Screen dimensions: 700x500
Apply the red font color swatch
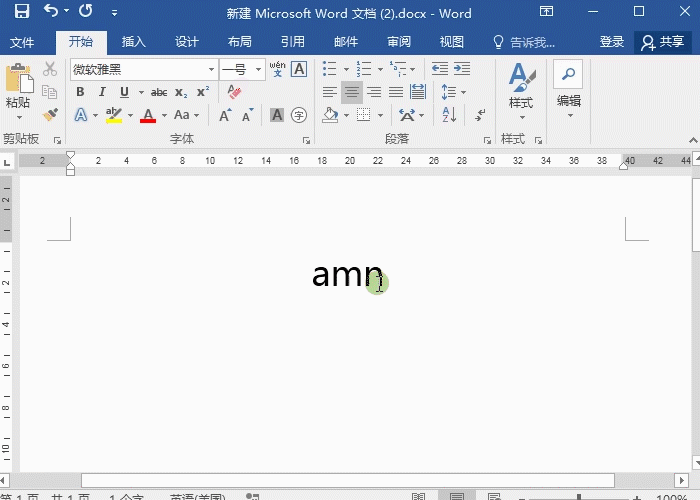pyautogui.click(x=148, y=115)
